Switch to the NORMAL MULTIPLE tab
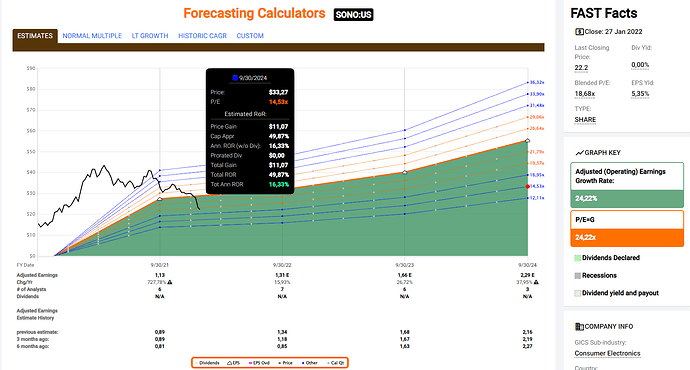The height and width of the screenshot is (370, 690). pyautogui.click(x=92, y=36)
